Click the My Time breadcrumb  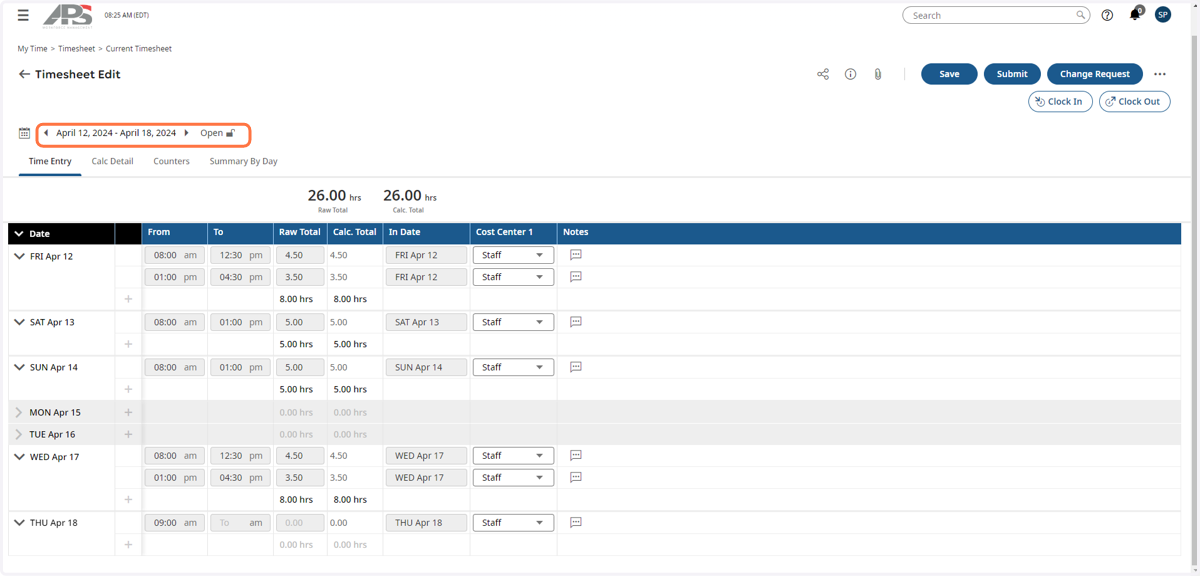tap(32, 48)
